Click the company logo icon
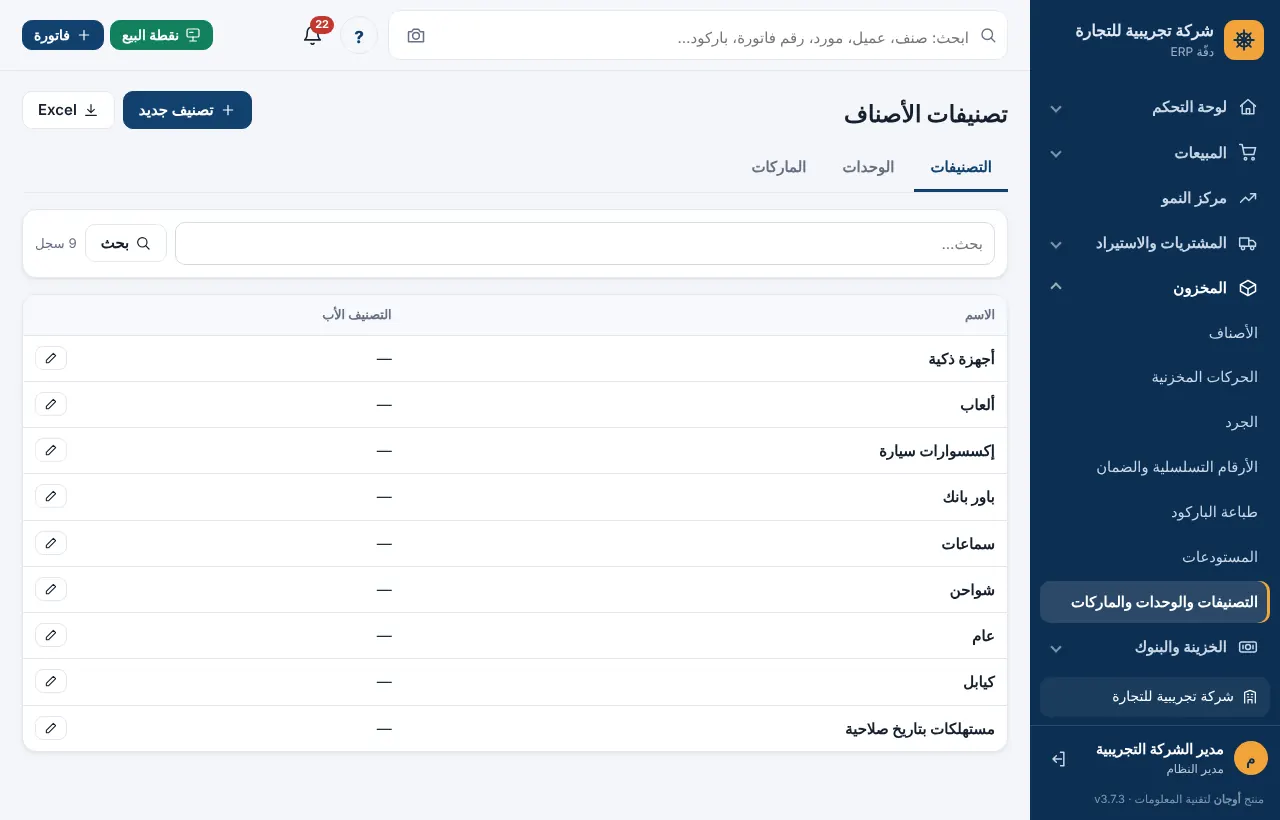 tap(1244, 40)
